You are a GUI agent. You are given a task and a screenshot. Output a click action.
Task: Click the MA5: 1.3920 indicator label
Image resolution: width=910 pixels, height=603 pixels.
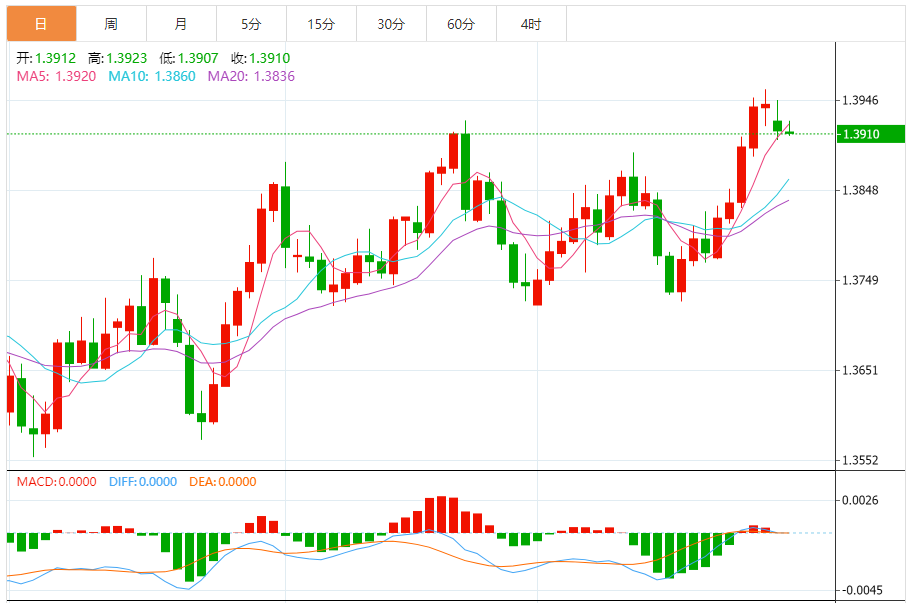click(56, 77)
